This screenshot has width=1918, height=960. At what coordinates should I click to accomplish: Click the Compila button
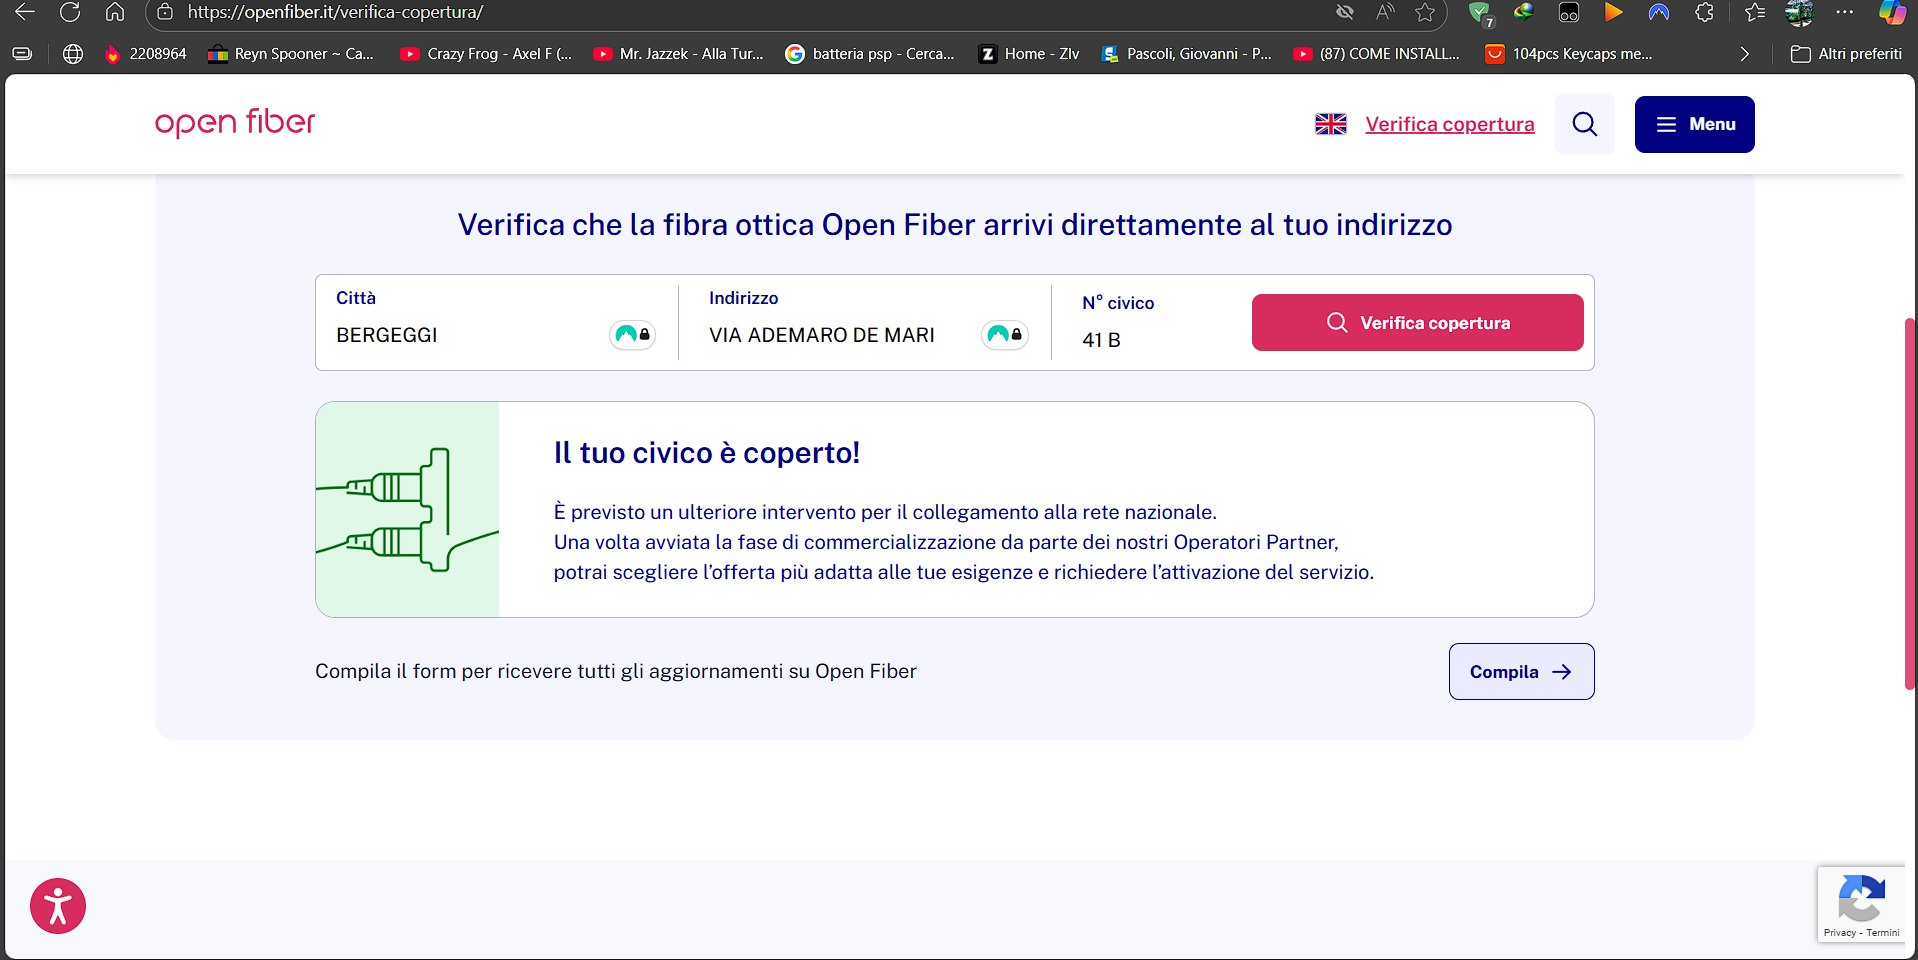pos(1520,672)
